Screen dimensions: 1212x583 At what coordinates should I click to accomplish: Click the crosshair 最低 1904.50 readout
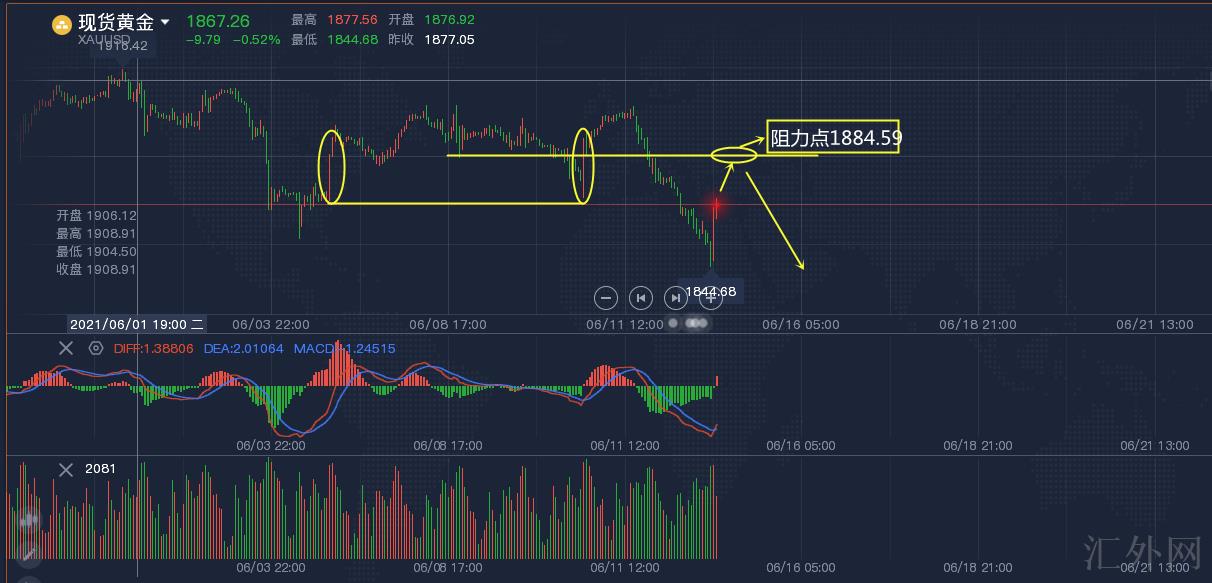click(96, 252)
